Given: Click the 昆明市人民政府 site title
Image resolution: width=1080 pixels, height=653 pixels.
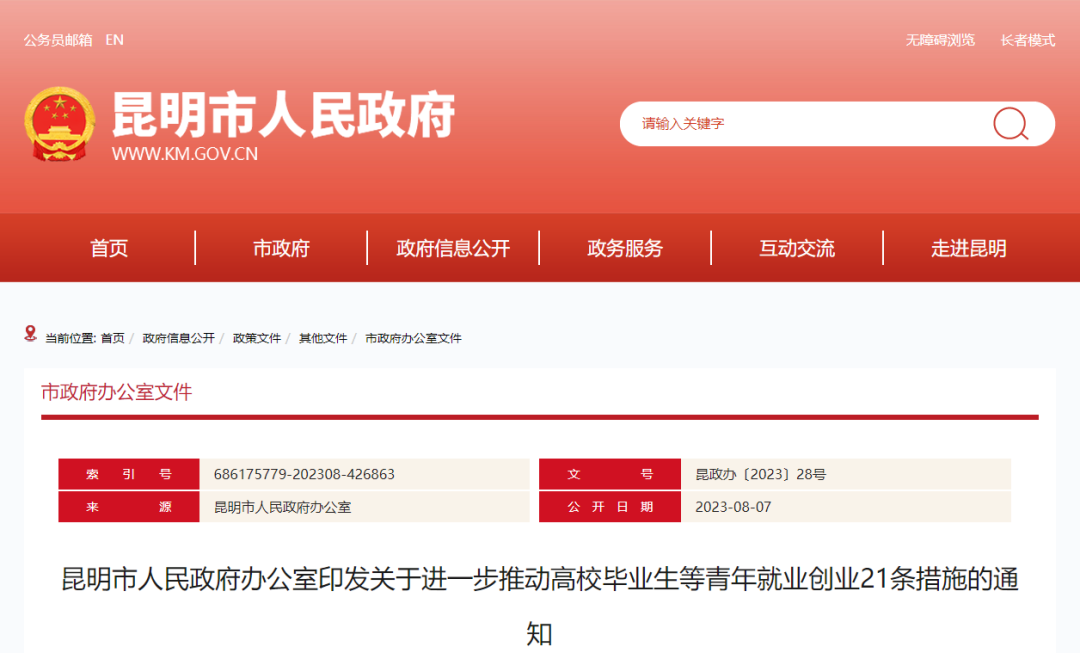Looking at the screenshot, I should coord(283,115).
